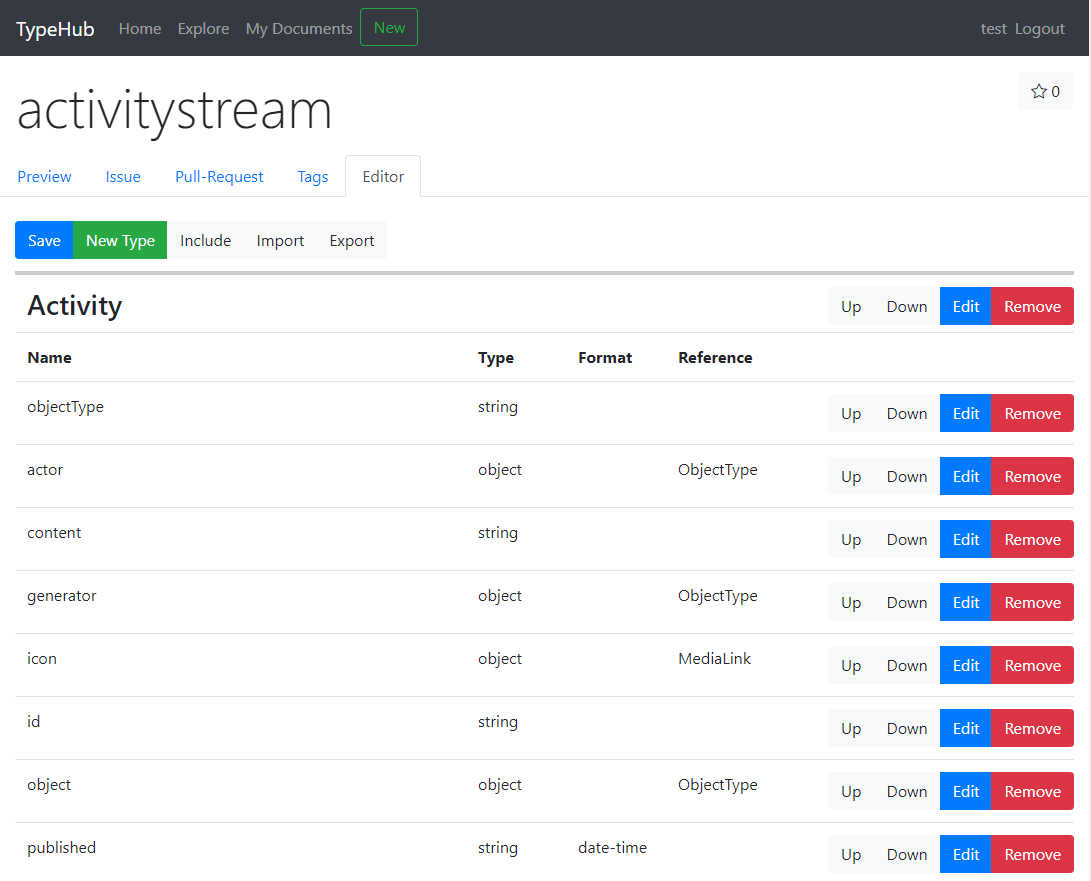Move icon property Up
Image resolution: width=1091 pixels, height=881 pixels.
pos(851,665)
